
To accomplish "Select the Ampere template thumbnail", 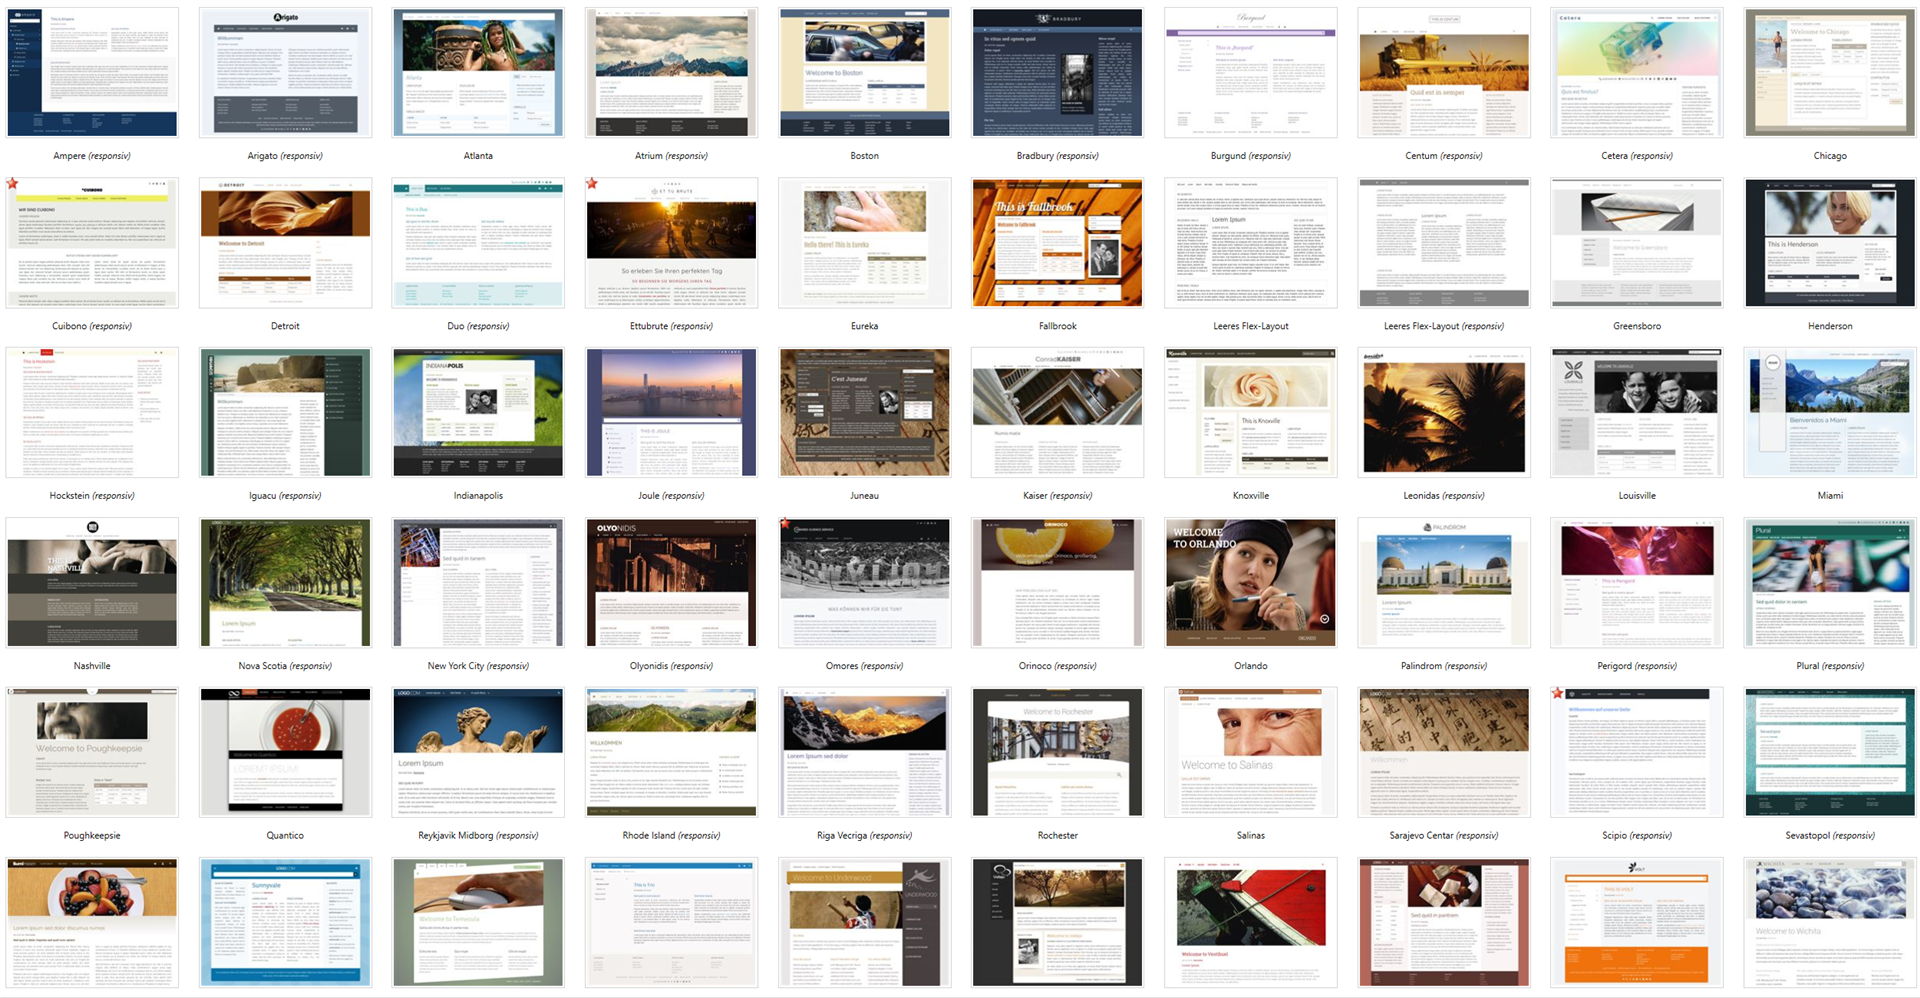I will click(92, 73).
